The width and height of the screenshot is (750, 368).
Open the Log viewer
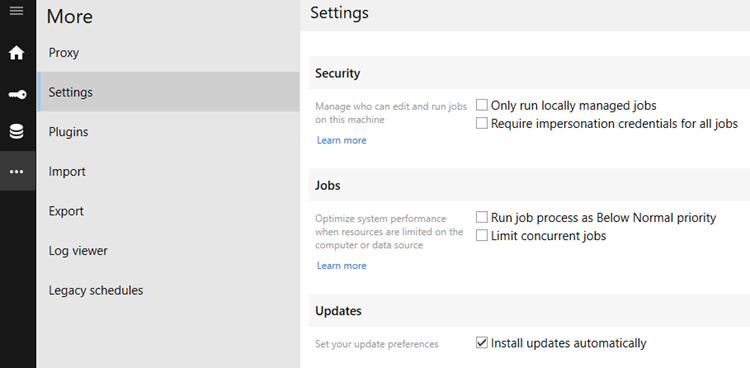tap(168, 251)
